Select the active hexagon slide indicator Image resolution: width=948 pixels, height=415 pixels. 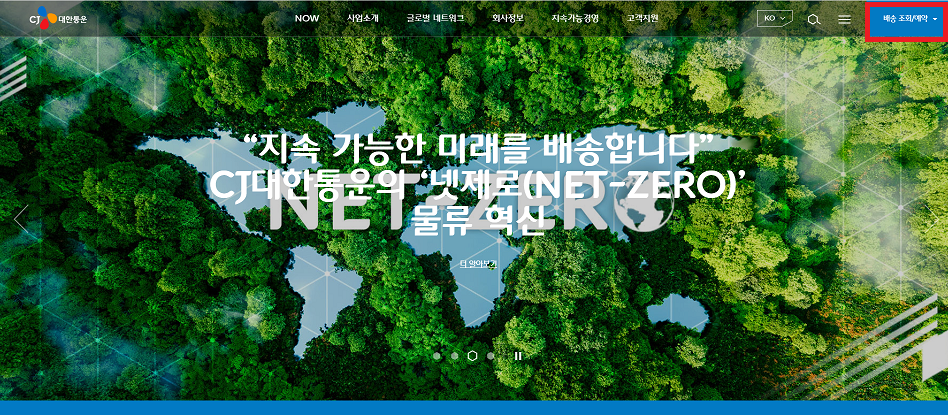[472, 356]
